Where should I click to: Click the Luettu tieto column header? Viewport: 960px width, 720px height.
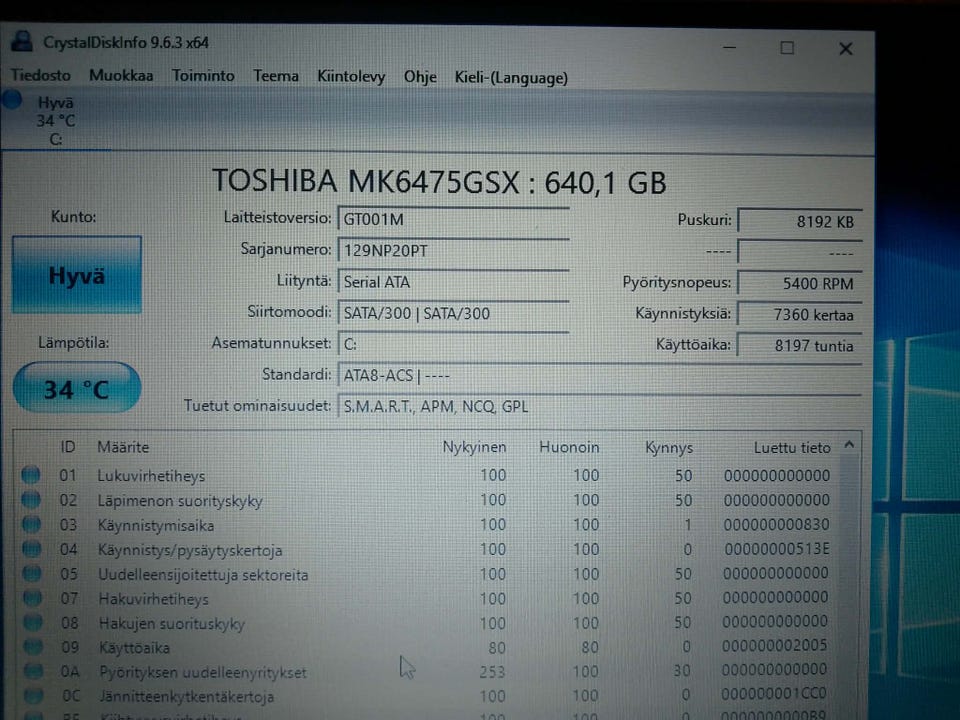(792, 448)
